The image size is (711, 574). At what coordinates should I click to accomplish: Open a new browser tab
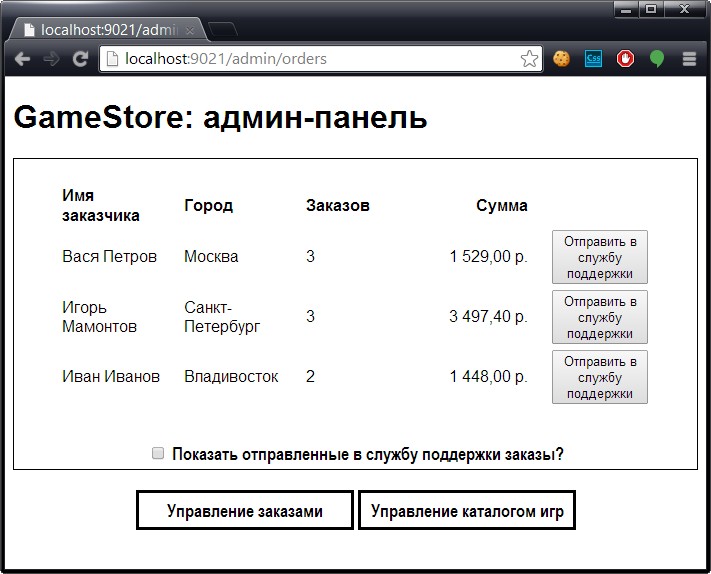pyautogui.click(x=222, y=29)
